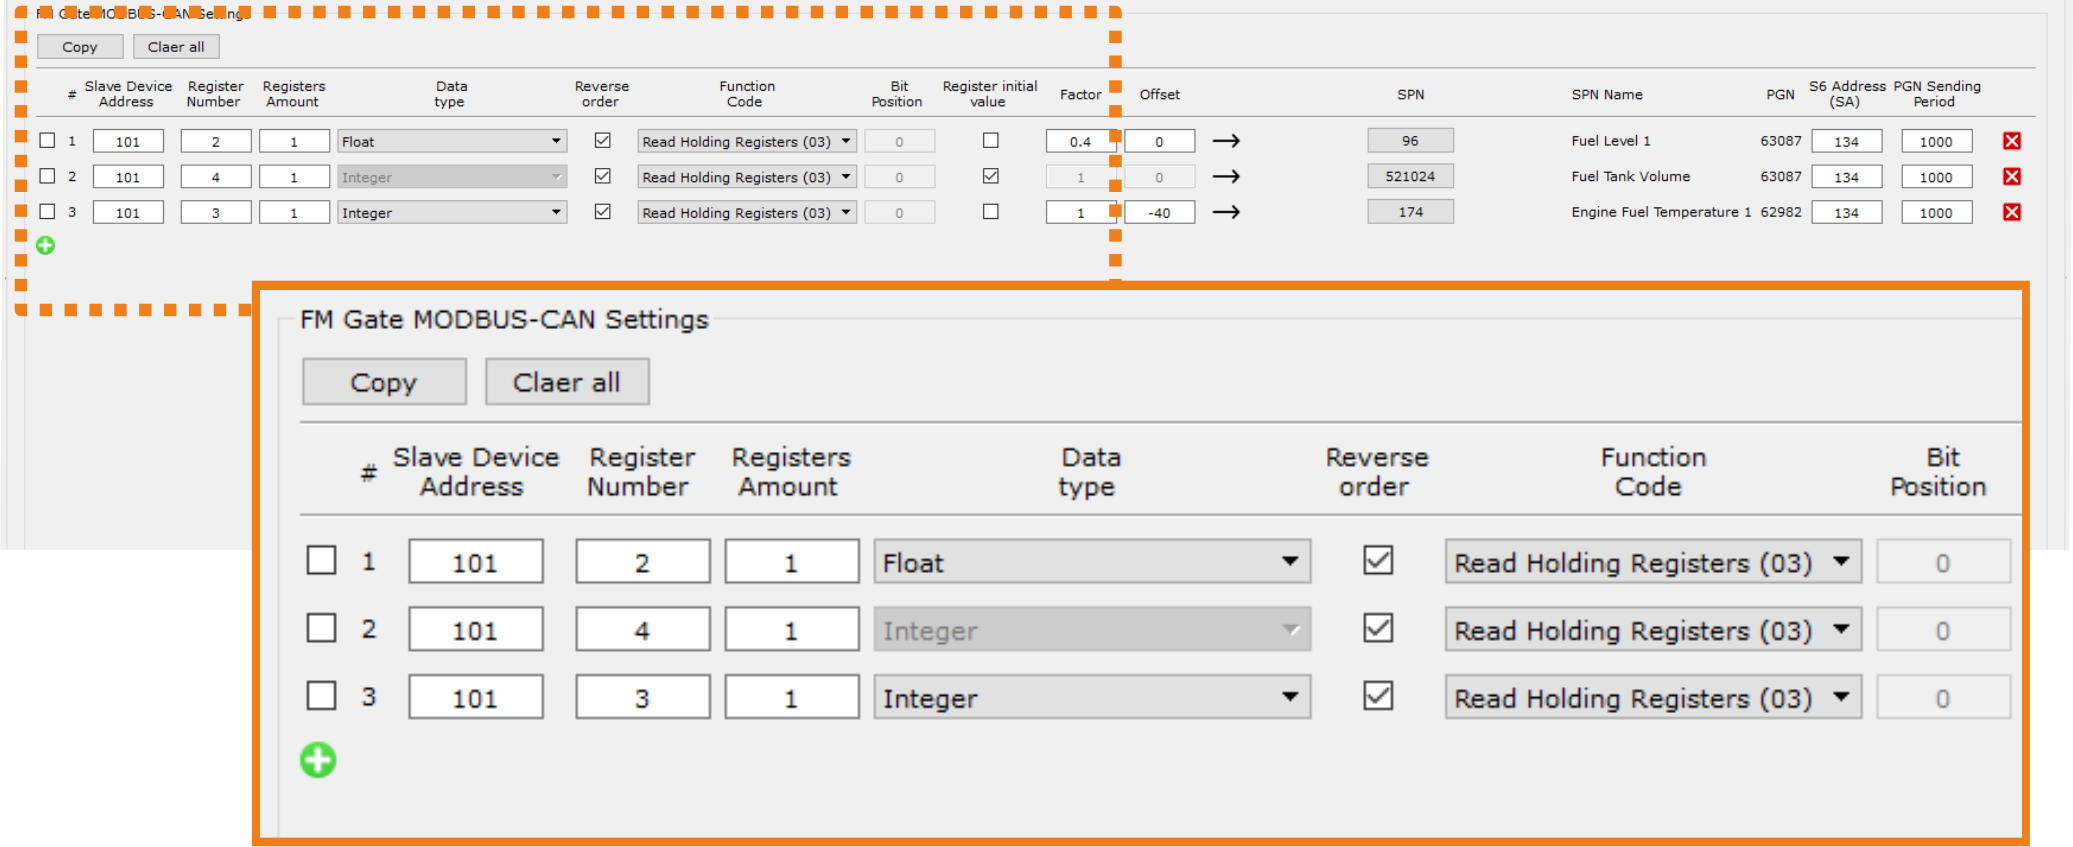Click the arrow icon on the Fuel Level 1 row
This screenshot has height=847, width=2073.
coord(1226,141)
